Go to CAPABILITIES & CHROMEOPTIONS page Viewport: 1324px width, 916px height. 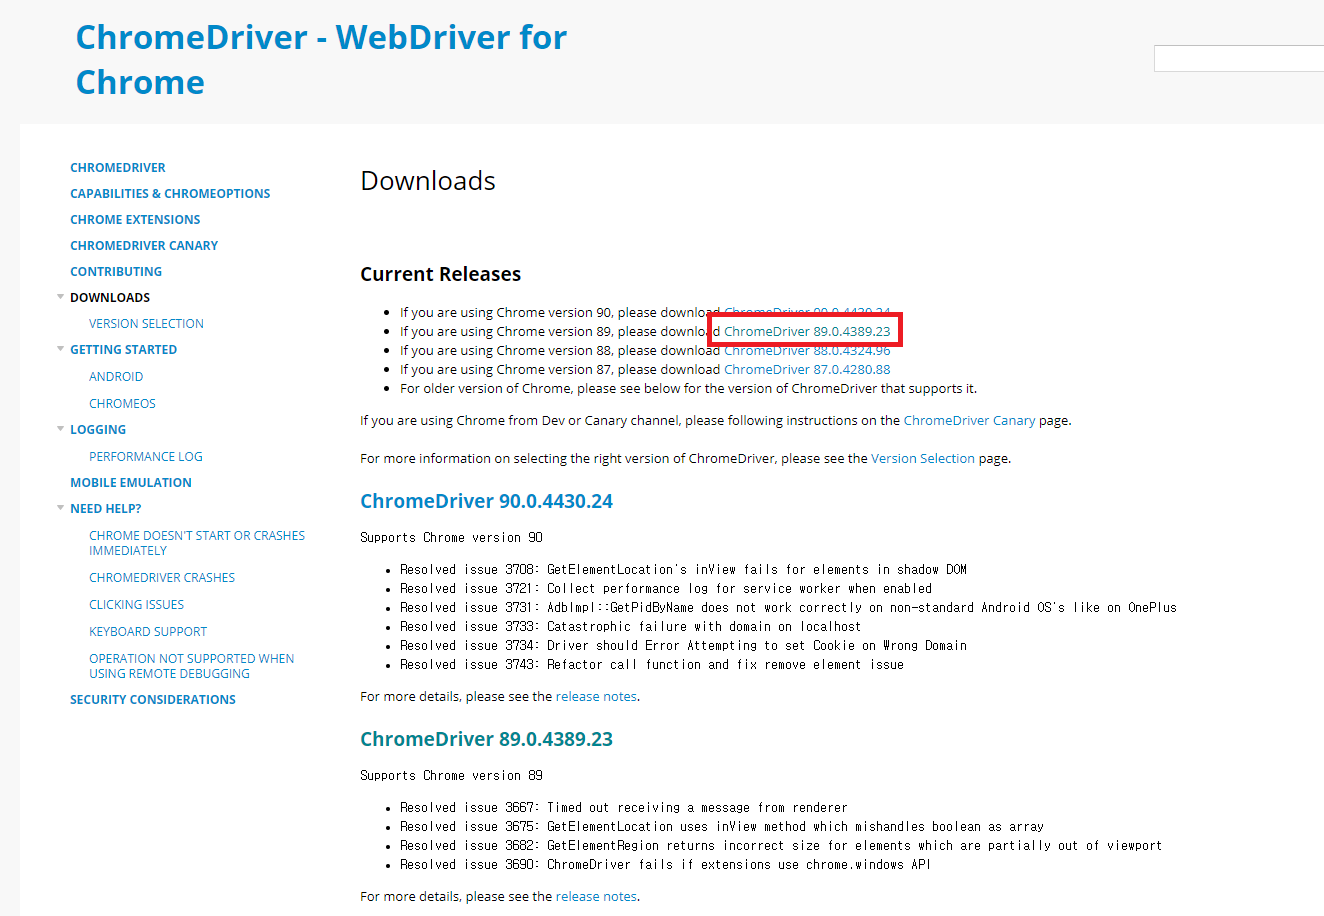point(170,194)
